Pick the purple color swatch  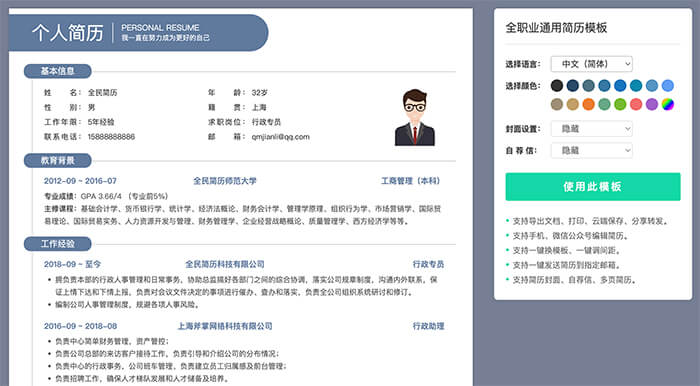[x=652, y=104]
